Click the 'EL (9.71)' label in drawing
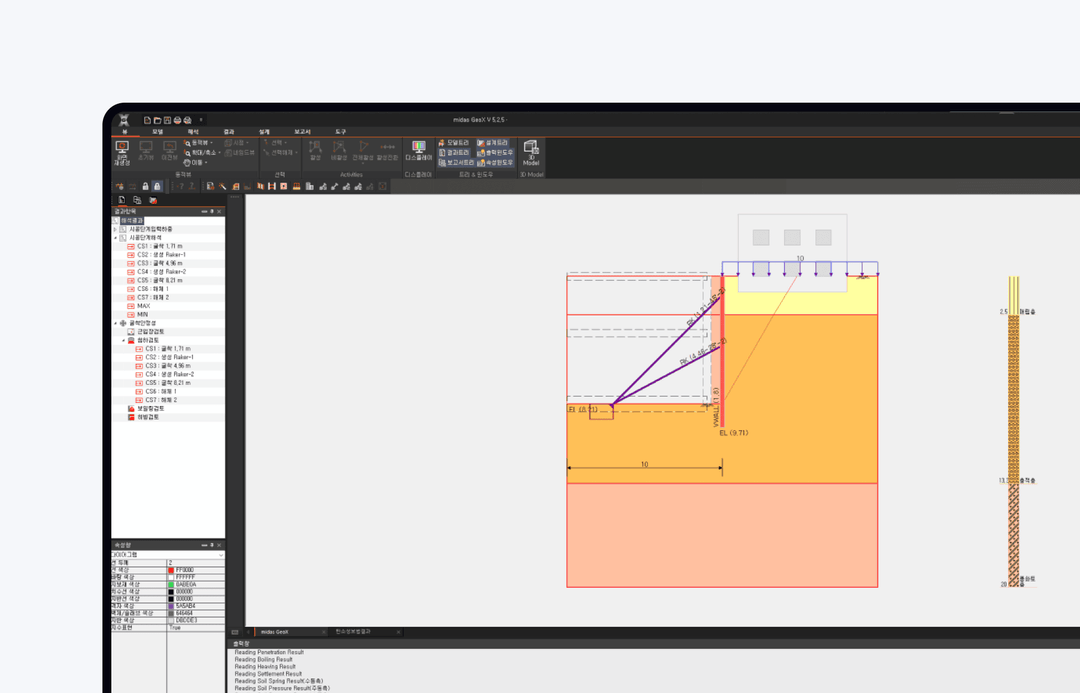The height and width of the screenshot is (693, 1080). (734, 433)
